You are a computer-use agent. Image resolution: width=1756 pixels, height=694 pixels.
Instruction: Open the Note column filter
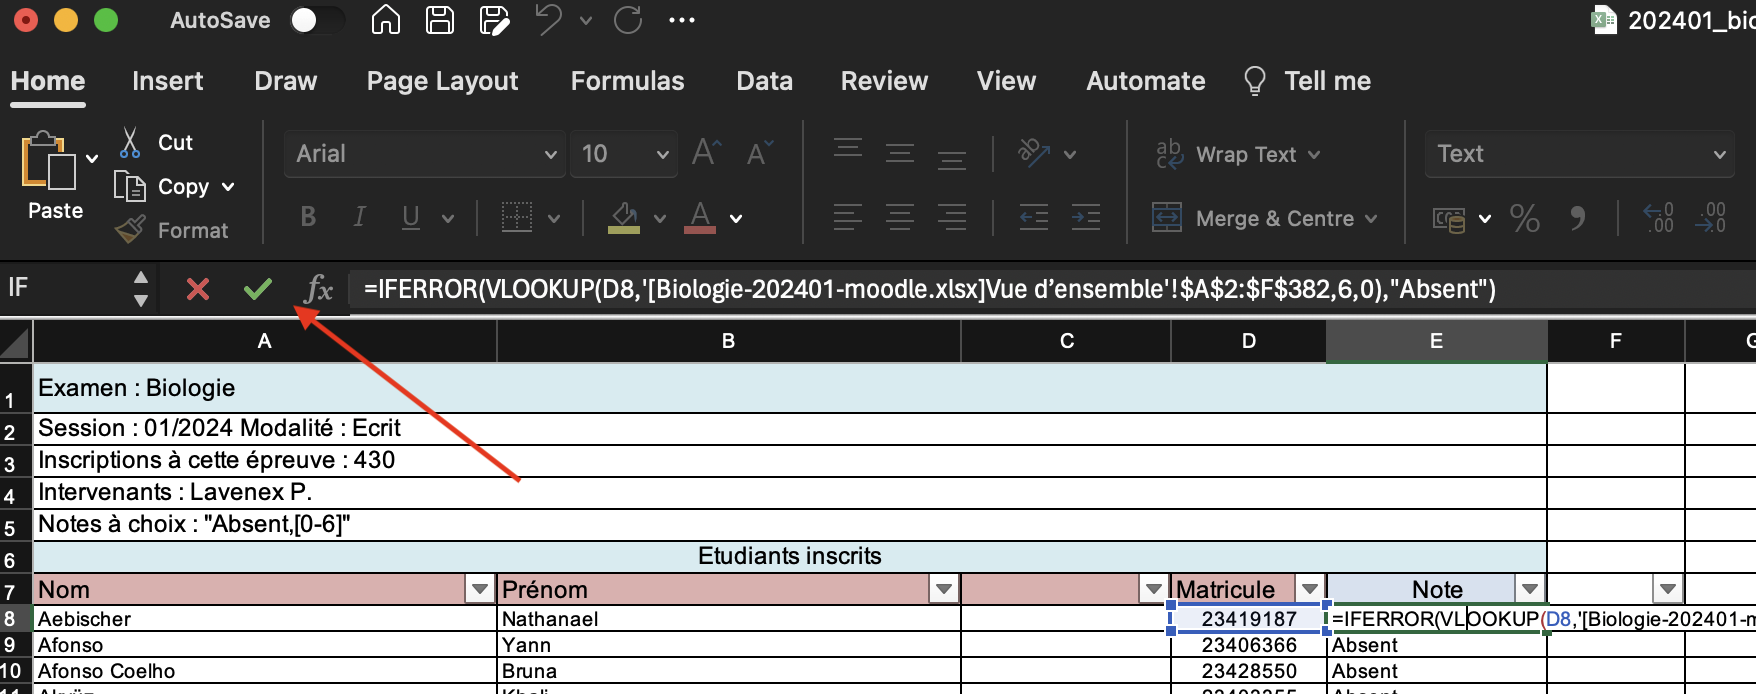coord(1530,589)
